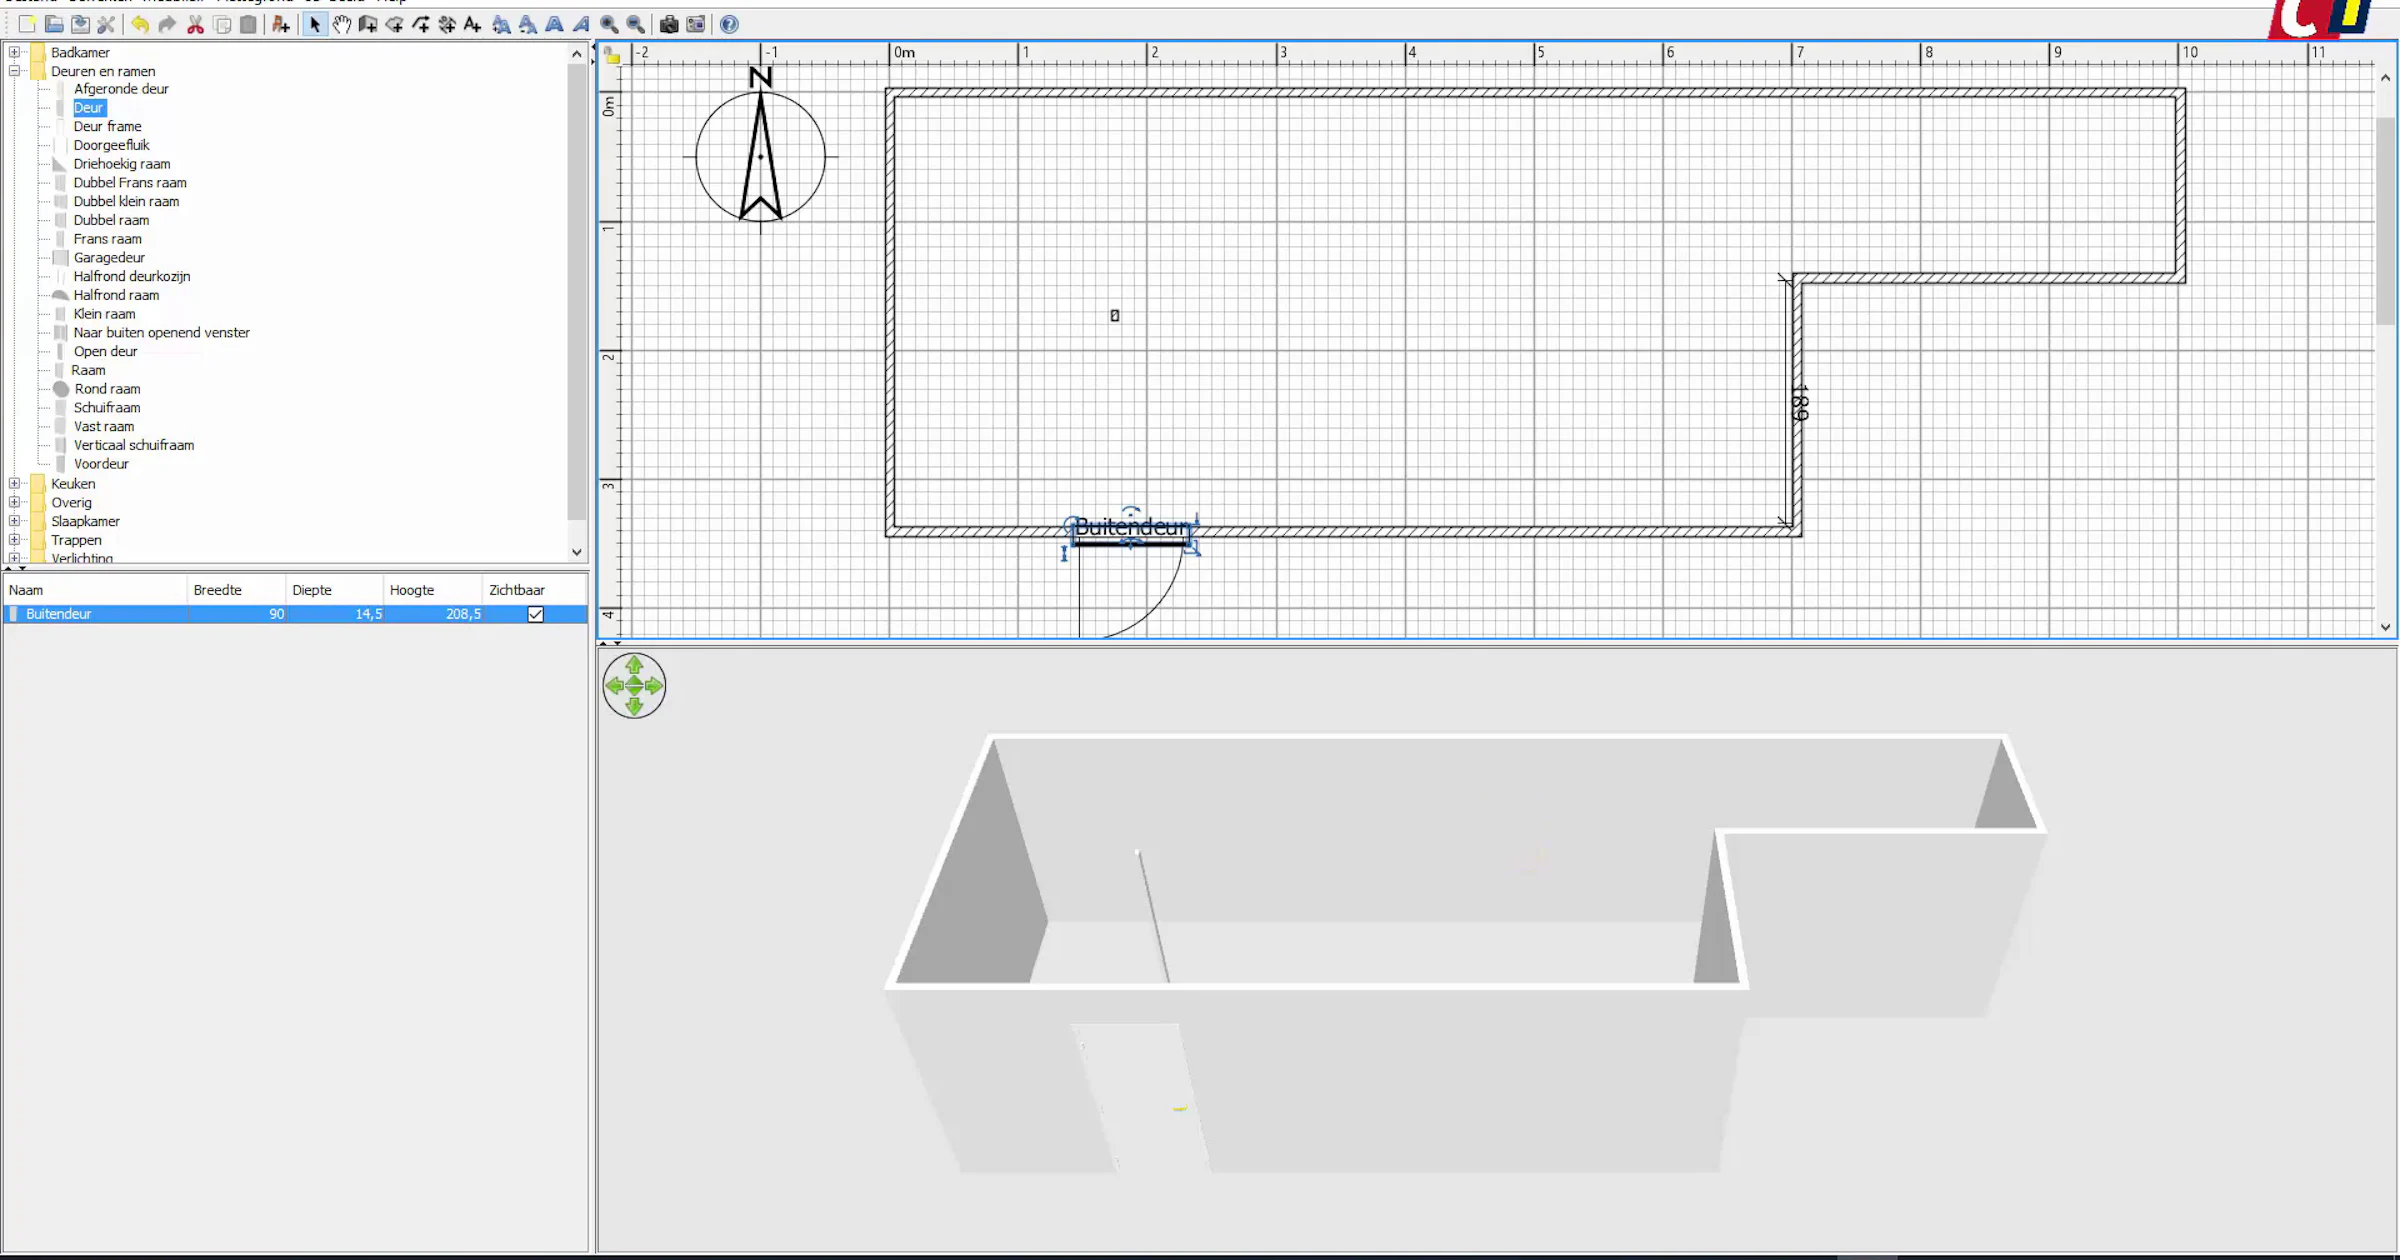2400x1260 pixels.
Task: Sort furniture by the Naam column
Action: pyautogui.click(x=94, y=590)
